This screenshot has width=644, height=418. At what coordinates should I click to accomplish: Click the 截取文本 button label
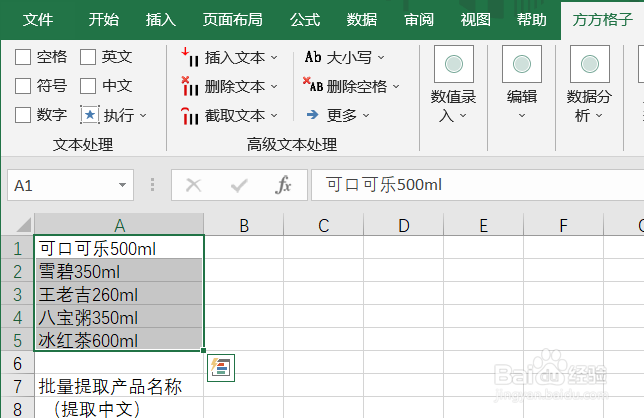[x=235, y=116]
